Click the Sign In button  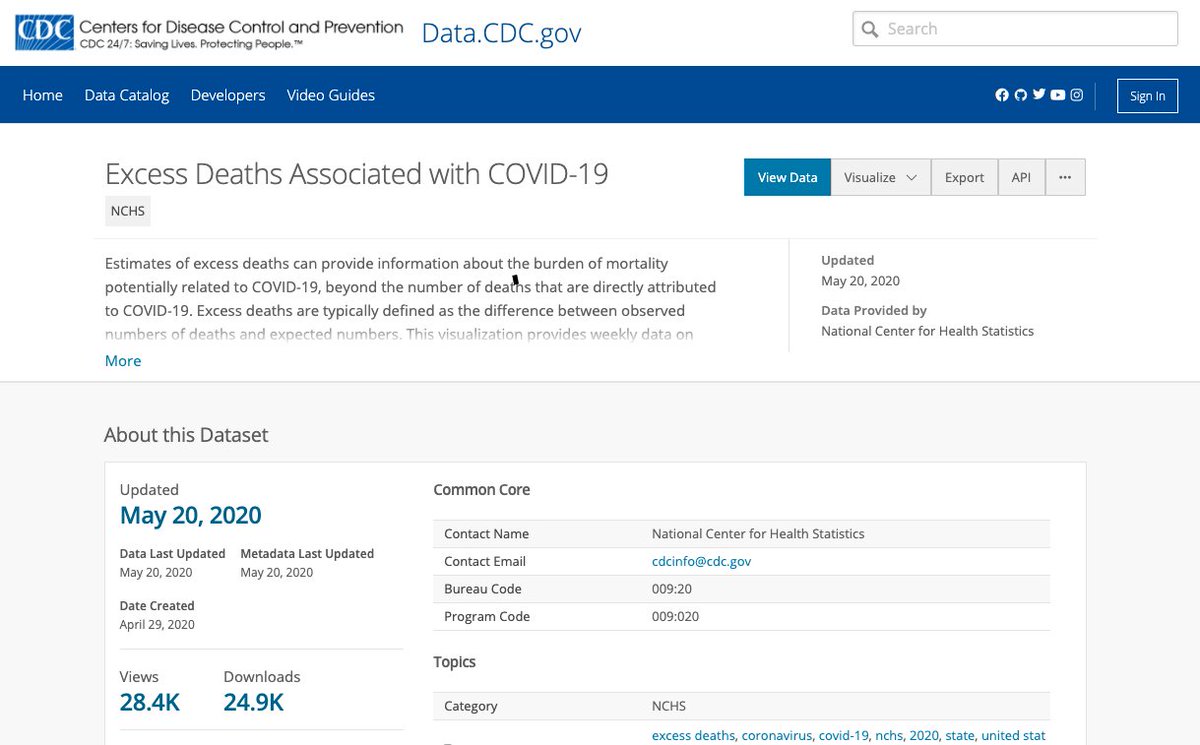coord(1147,96)
